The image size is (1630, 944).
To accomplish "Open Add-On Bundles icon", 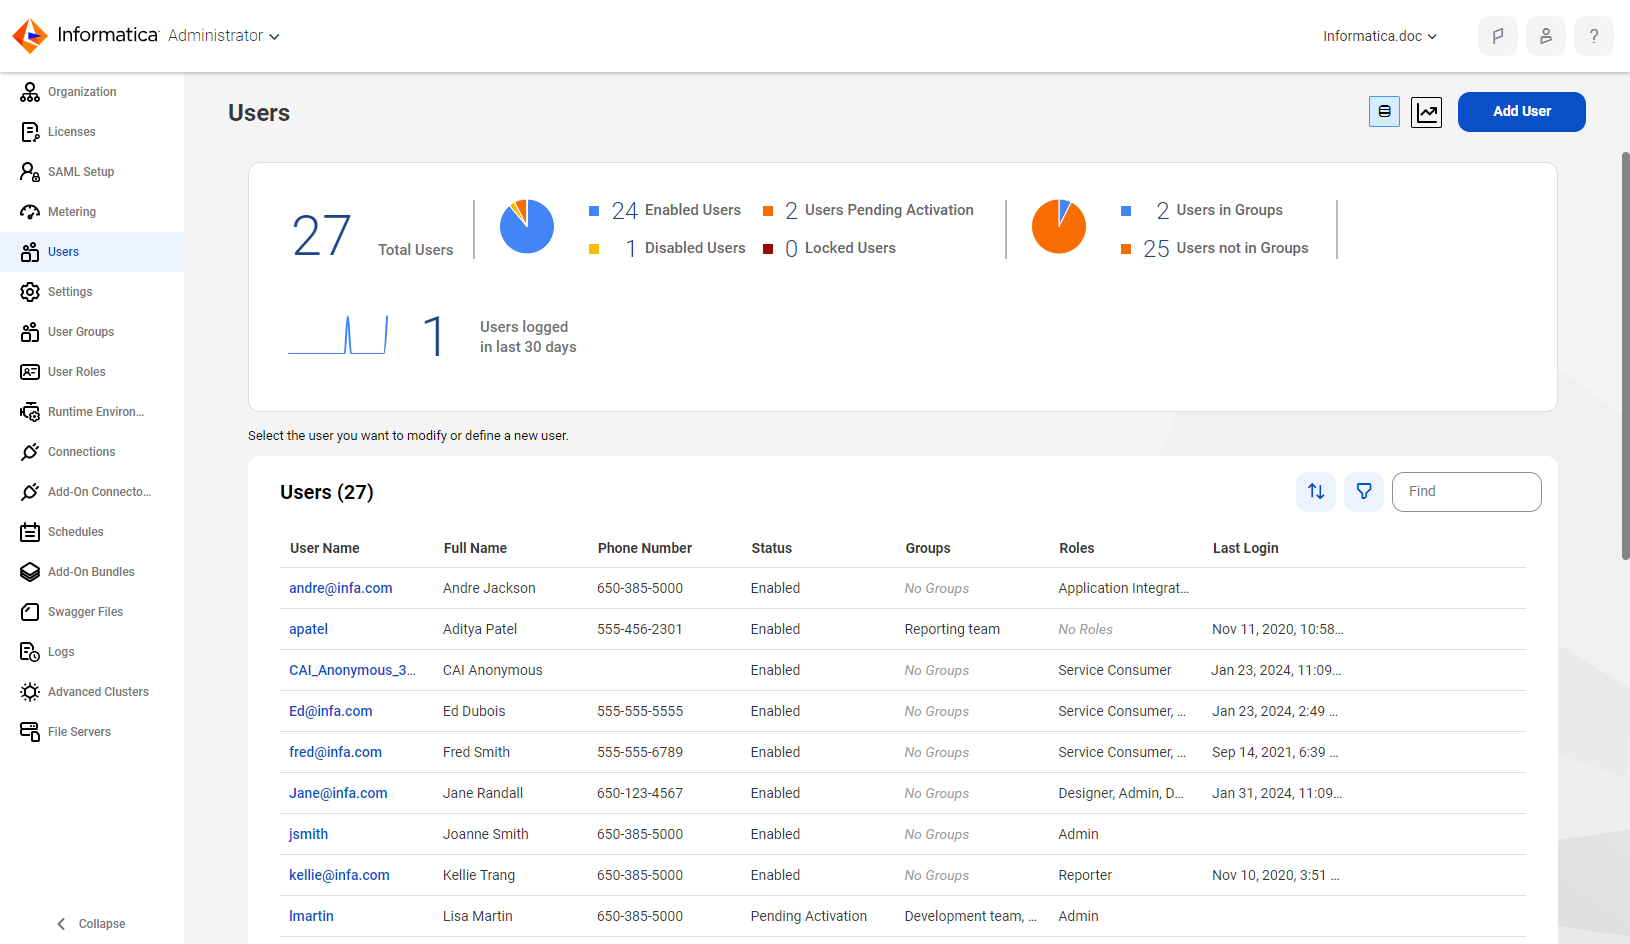I will [x=30, y=572].
